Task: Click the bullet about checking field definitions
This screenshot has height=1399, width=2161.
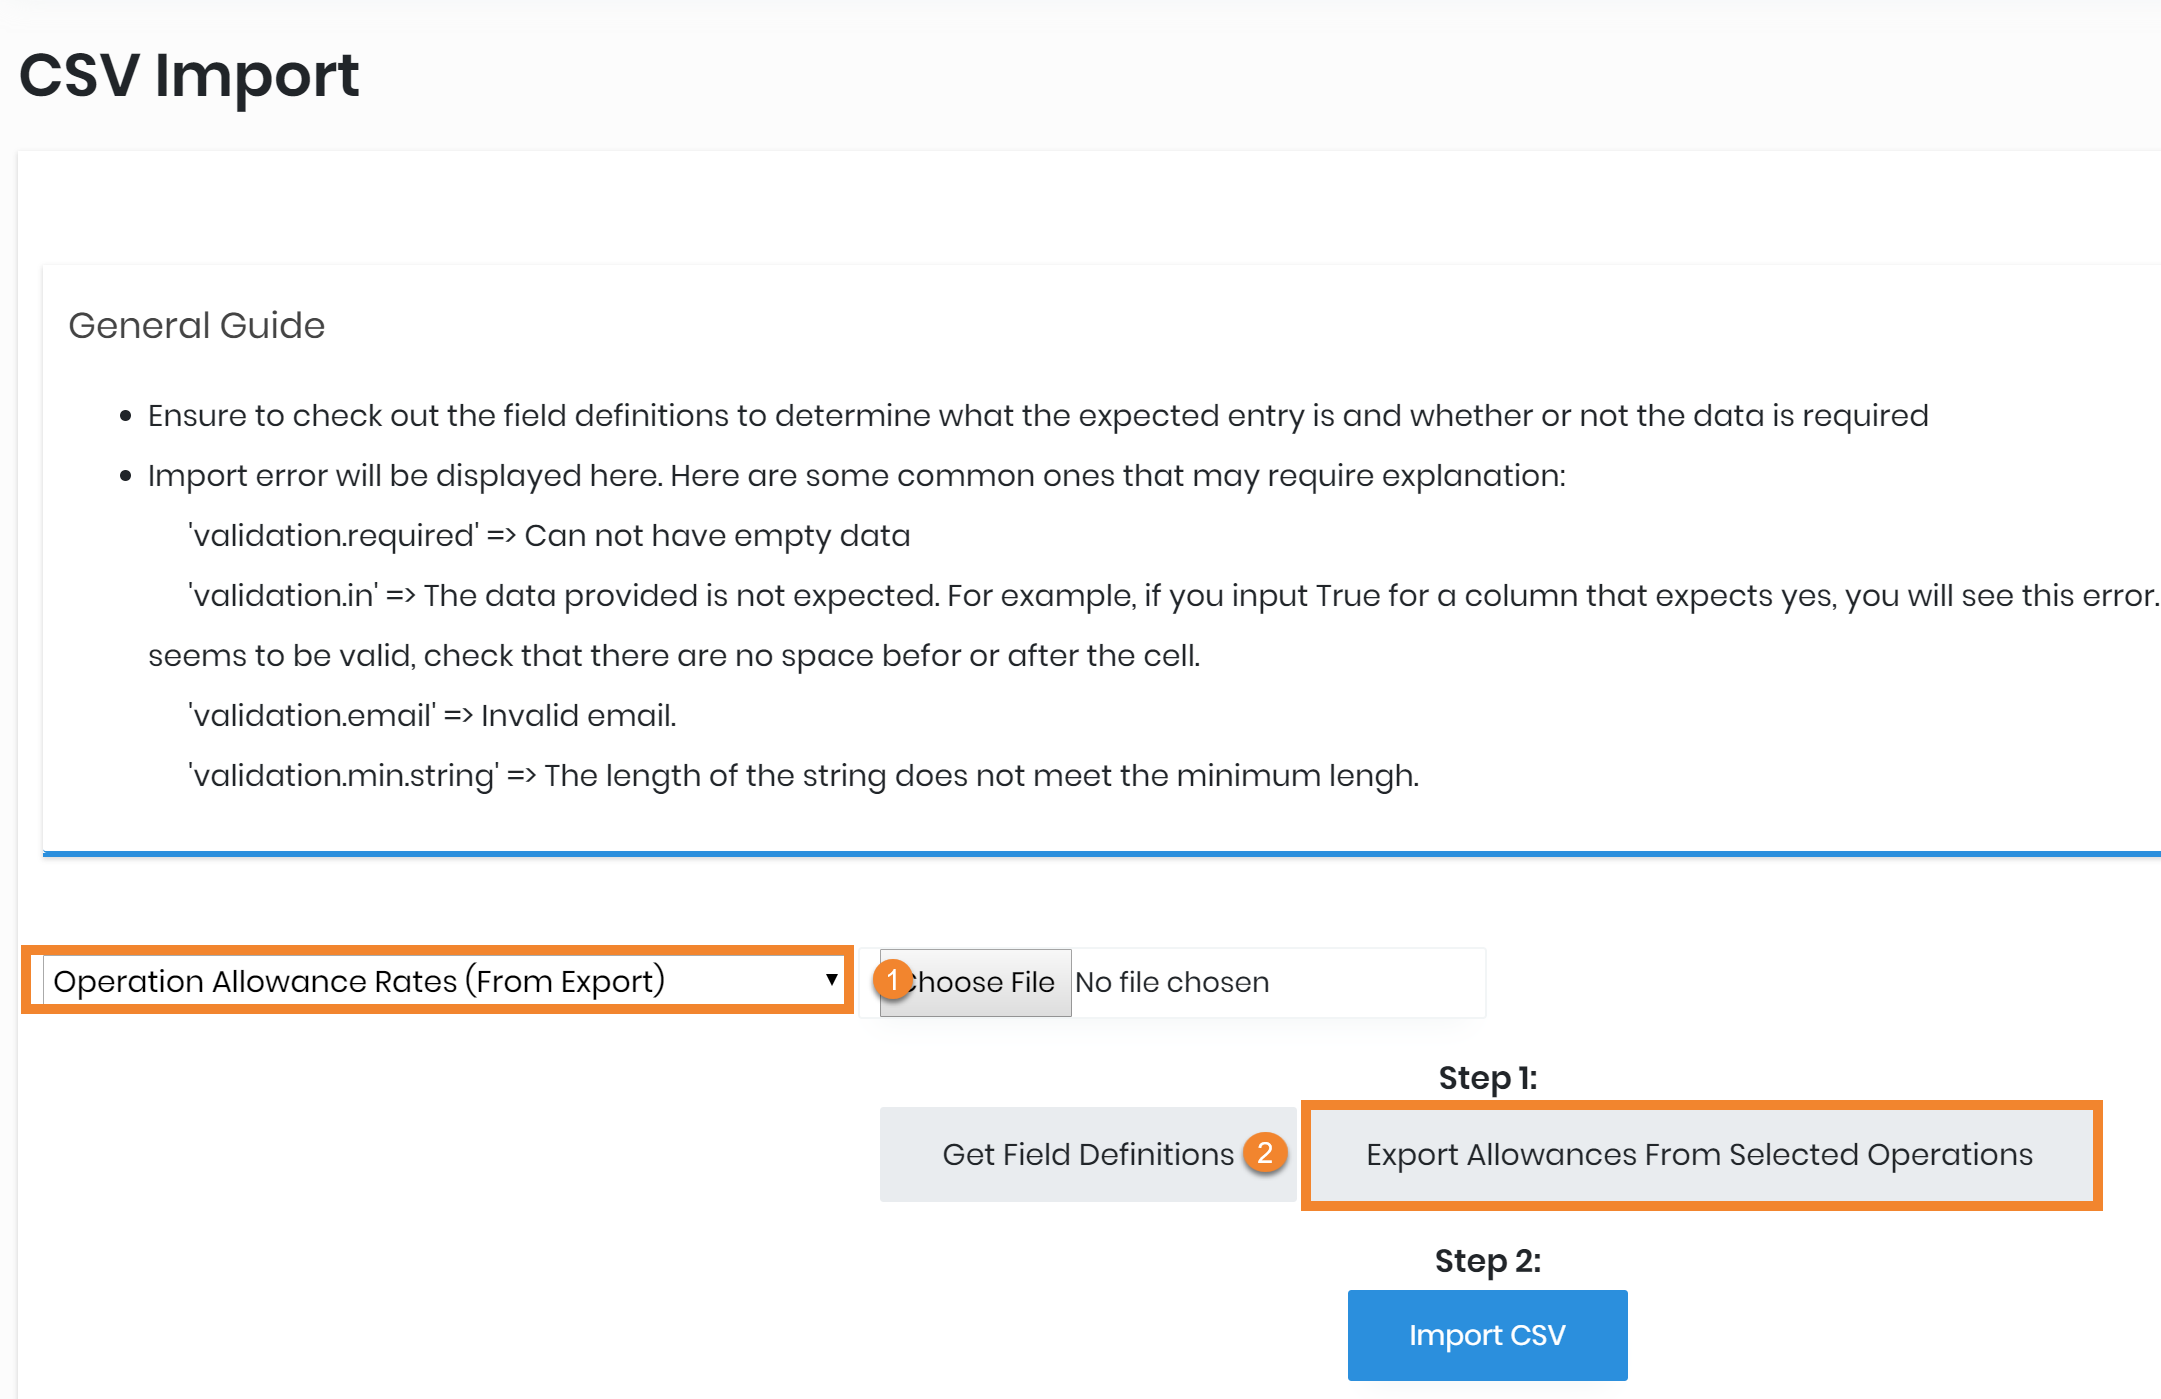Action: 1037,416
